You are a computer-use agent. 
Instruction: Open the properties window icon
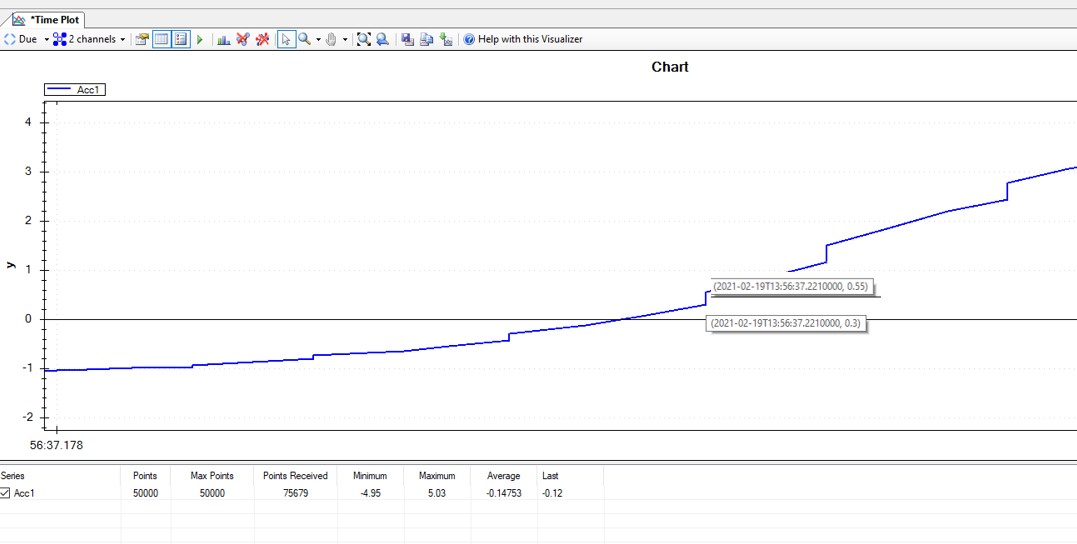(141, 39)
